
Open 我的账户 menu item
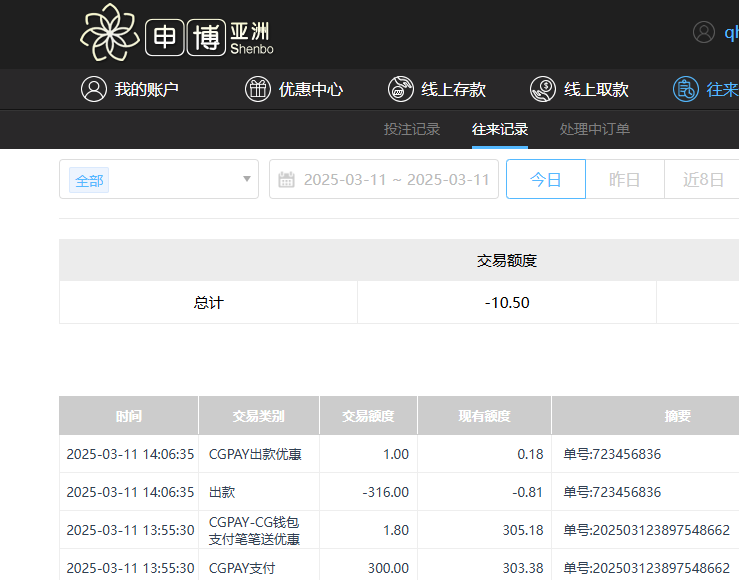(x=146, y=89)
